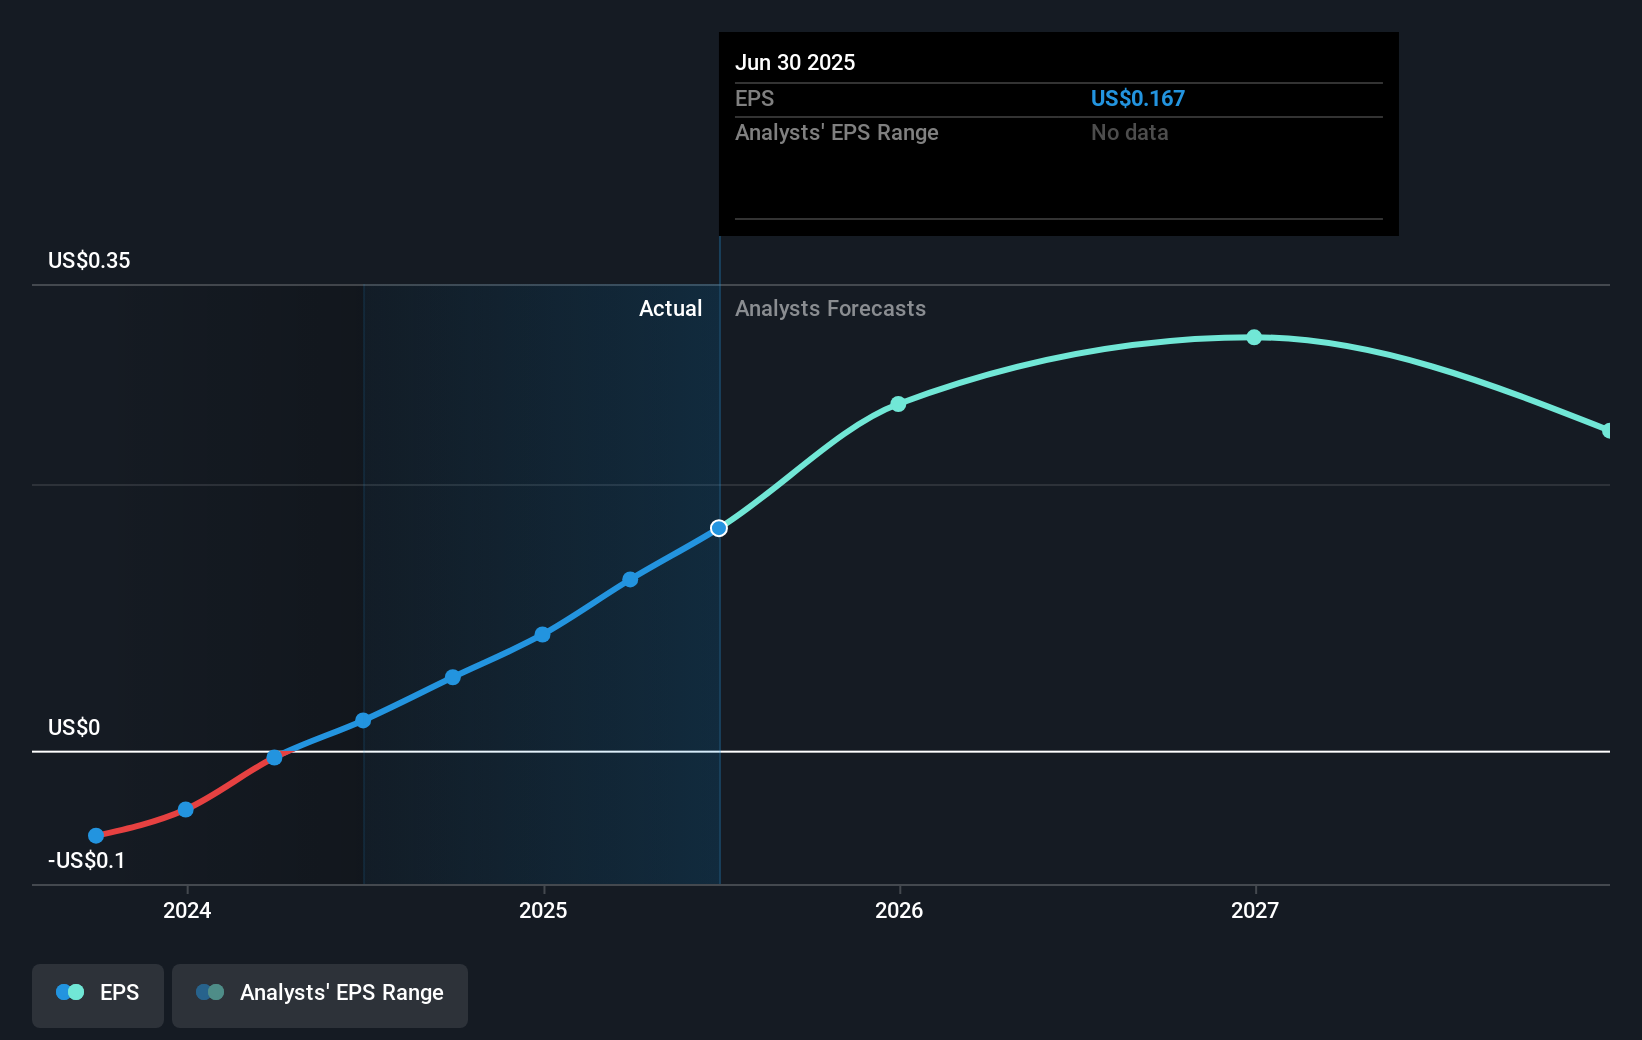Click the 'Analysts' EPS Range' tooltip row label
The width and height of the screenshot is (1642, 1040).
837,133
